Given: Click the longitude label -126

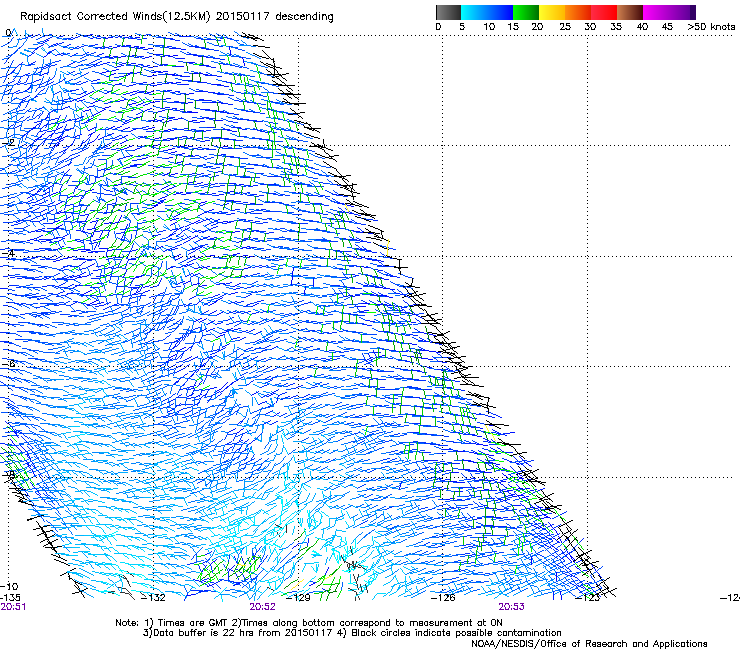Looking at the screenshot, I should click(x=443, y=598).
